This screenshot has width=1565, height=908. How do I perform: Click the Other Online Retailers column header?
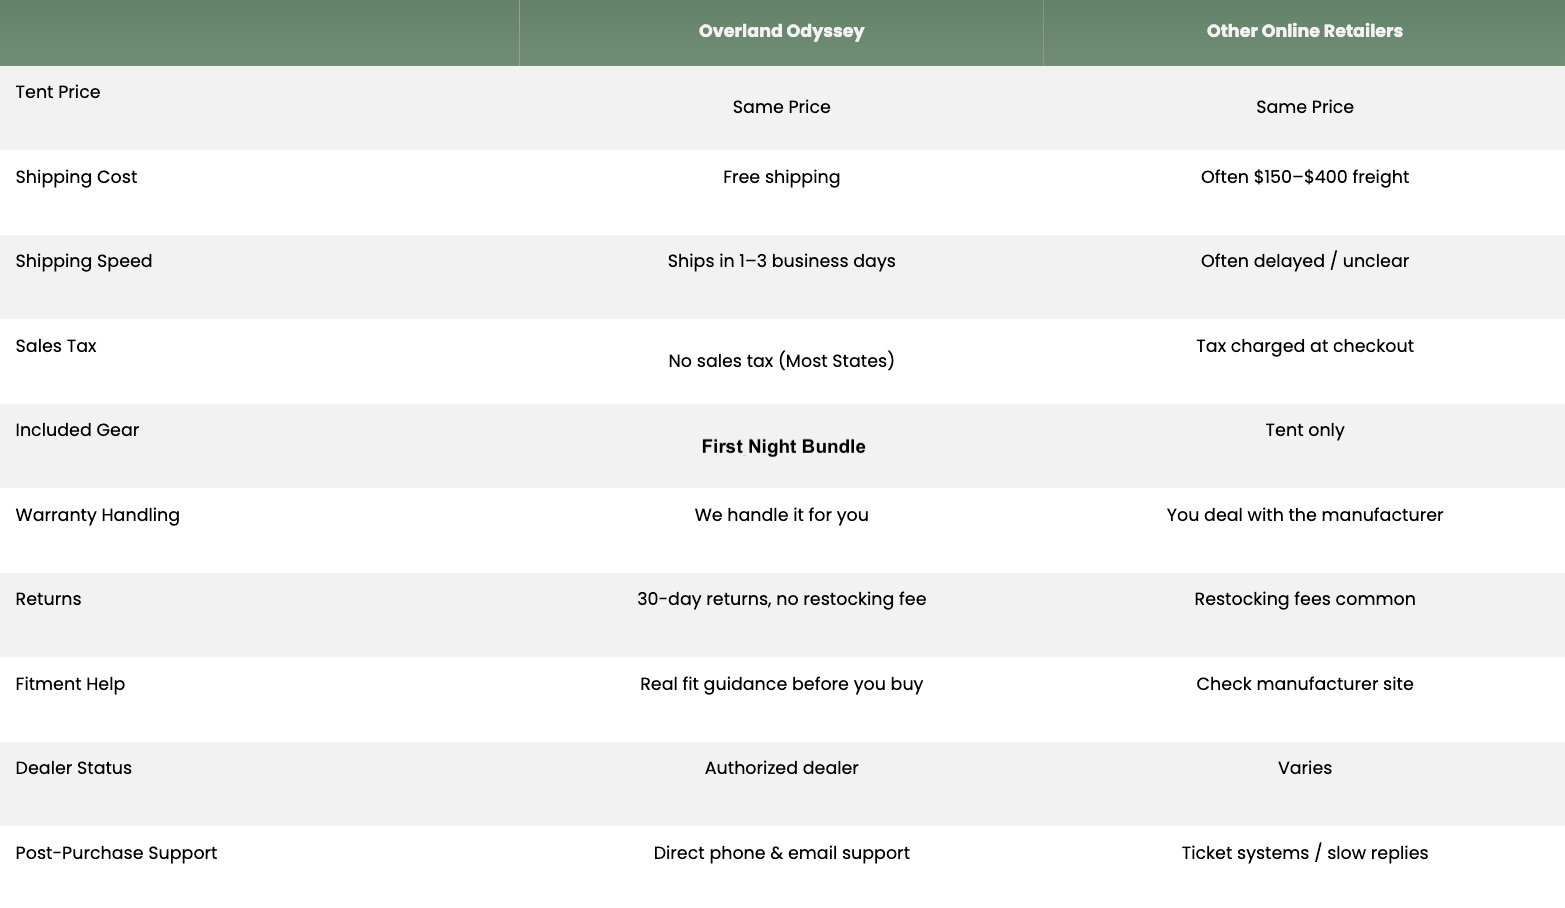click(x=1304, y=31)
